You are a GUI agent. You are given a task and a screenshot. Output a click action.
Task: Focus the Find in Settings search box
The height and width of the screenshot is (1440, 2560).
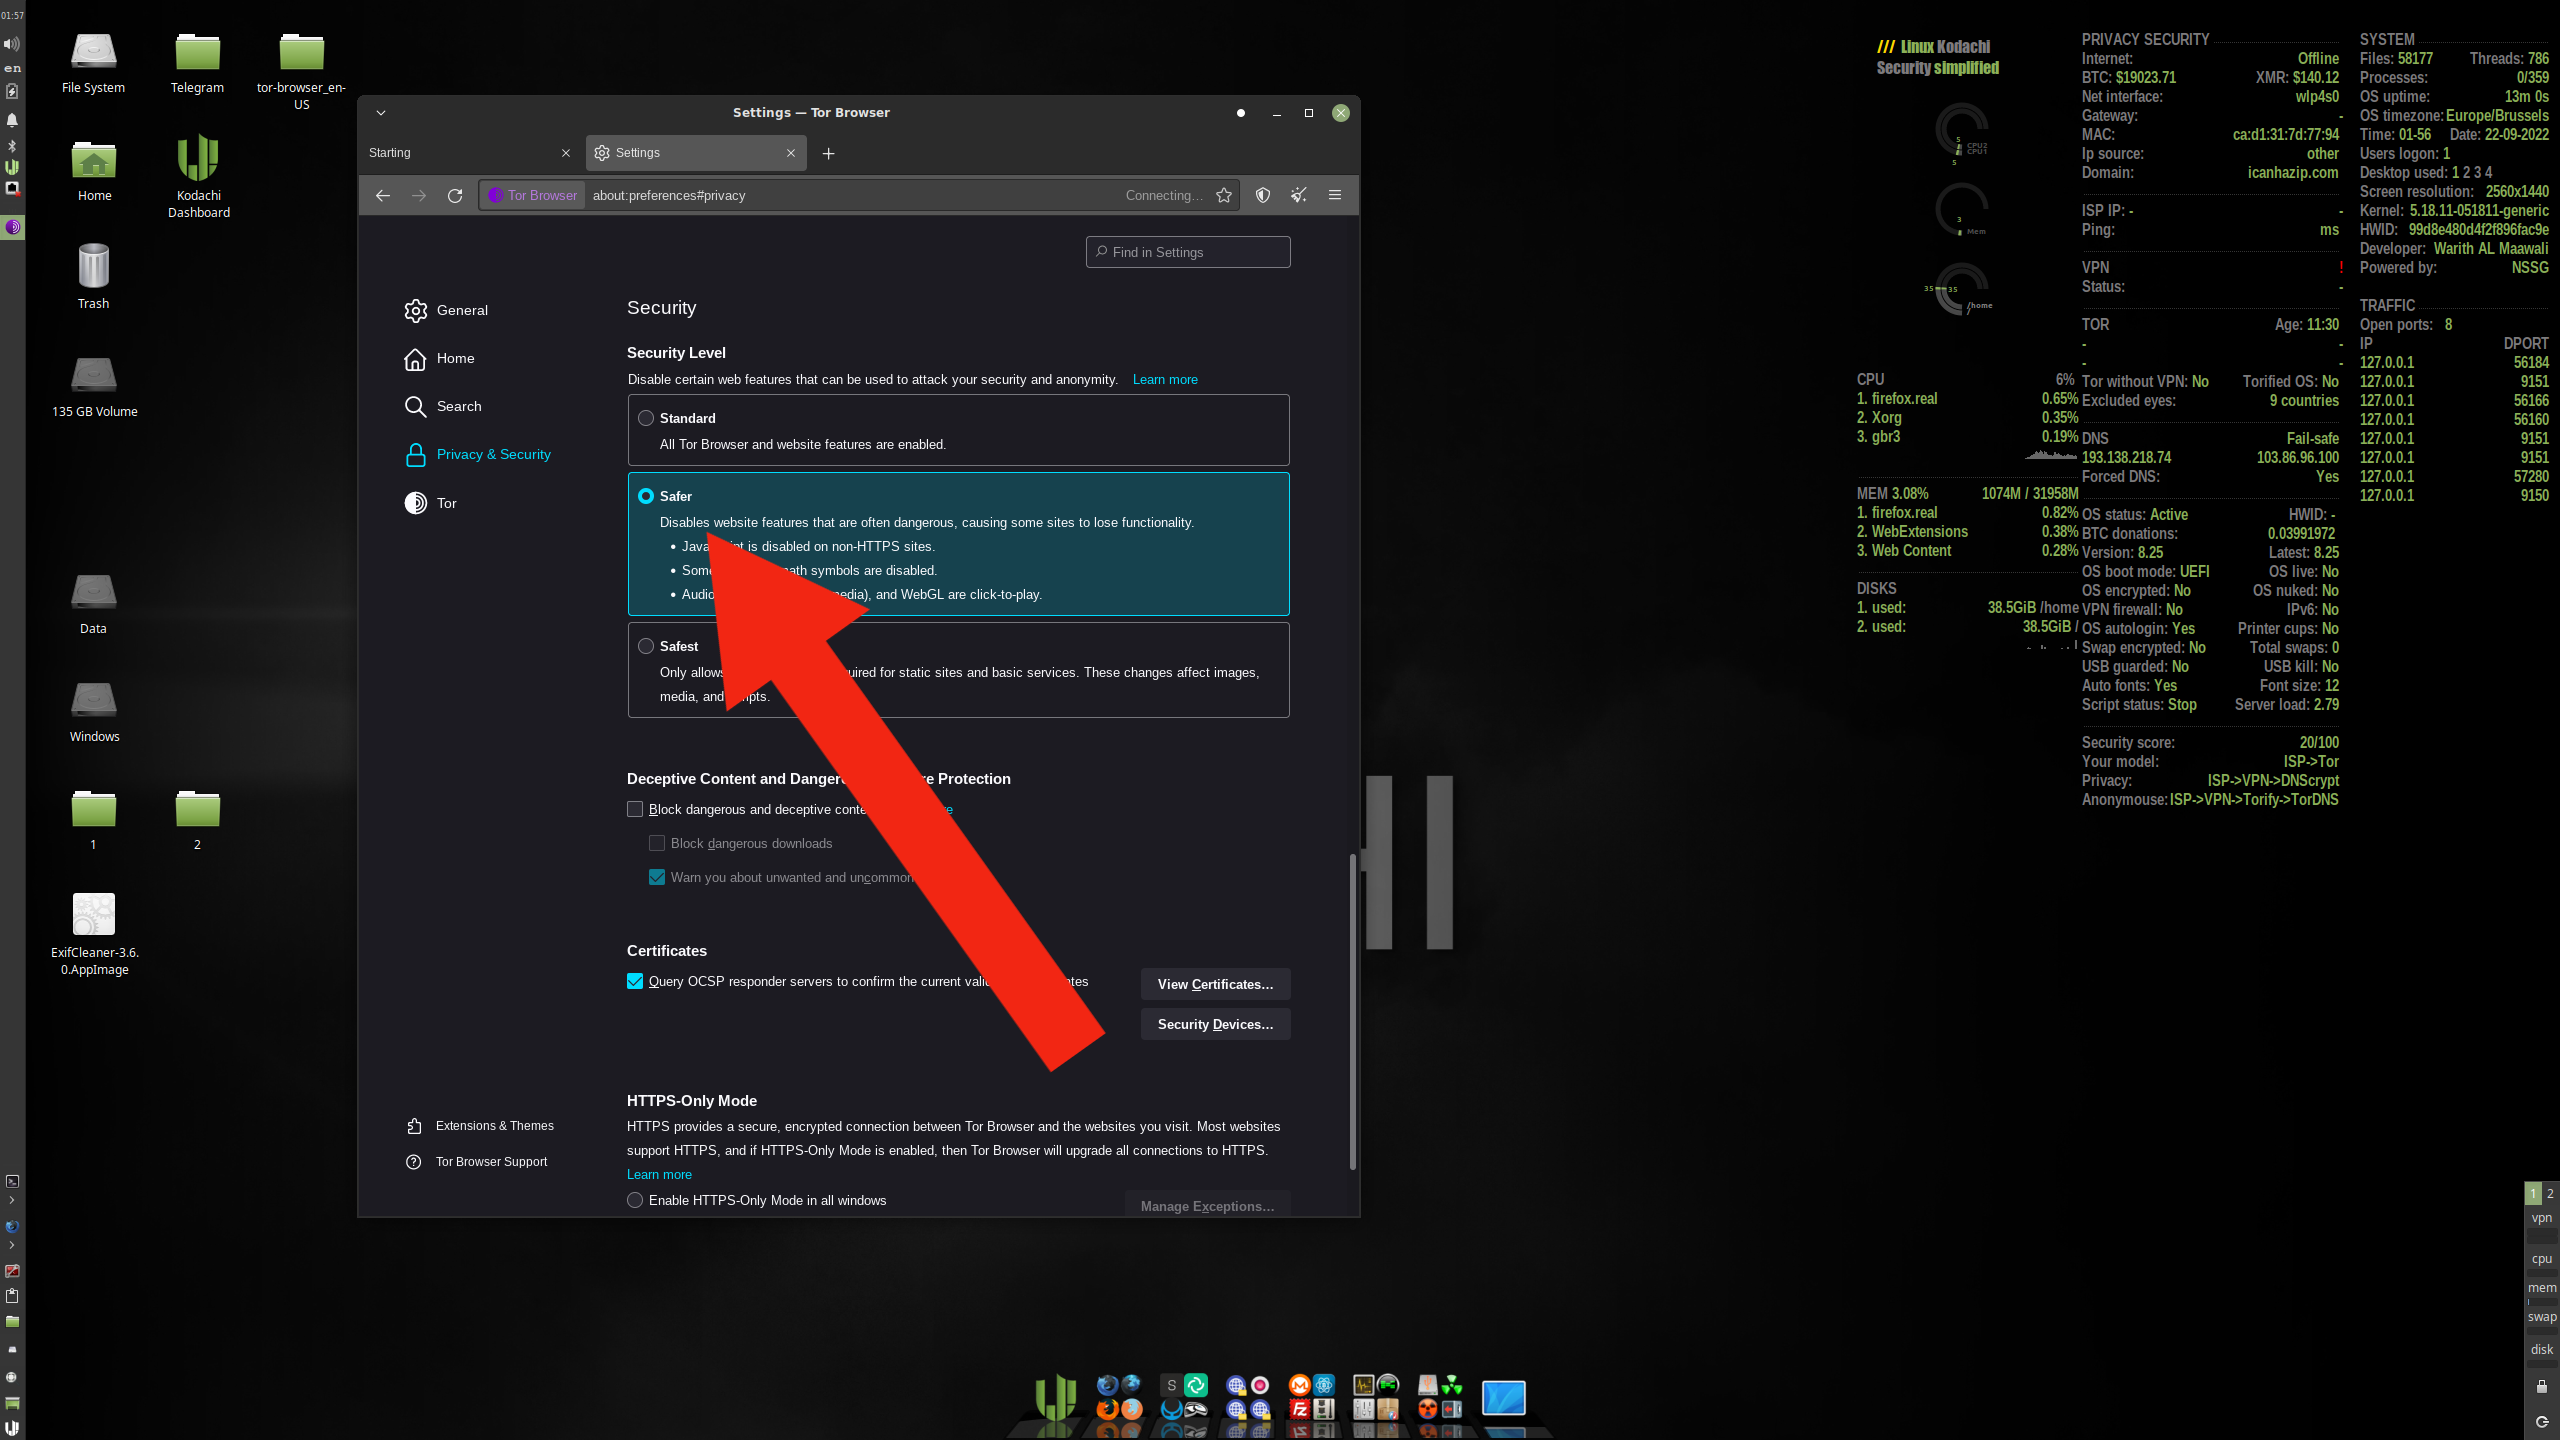point(1188,252)
